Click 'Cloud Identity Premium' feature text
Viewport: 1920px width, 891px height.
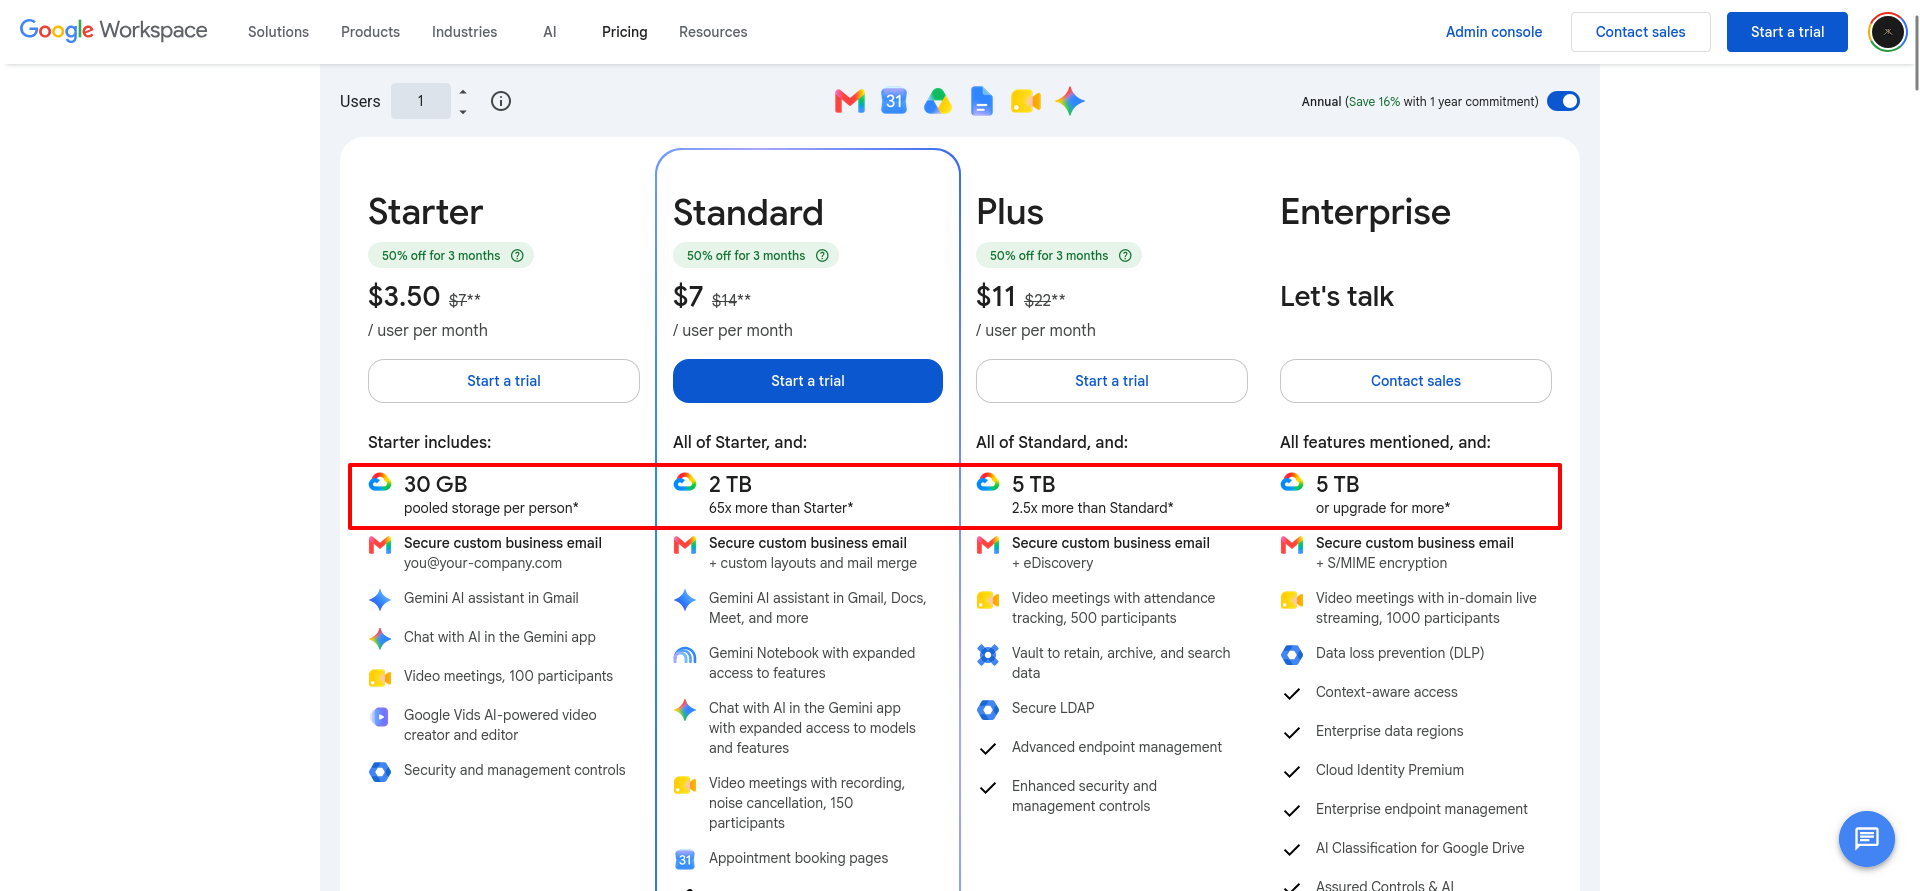(1390, 770)
